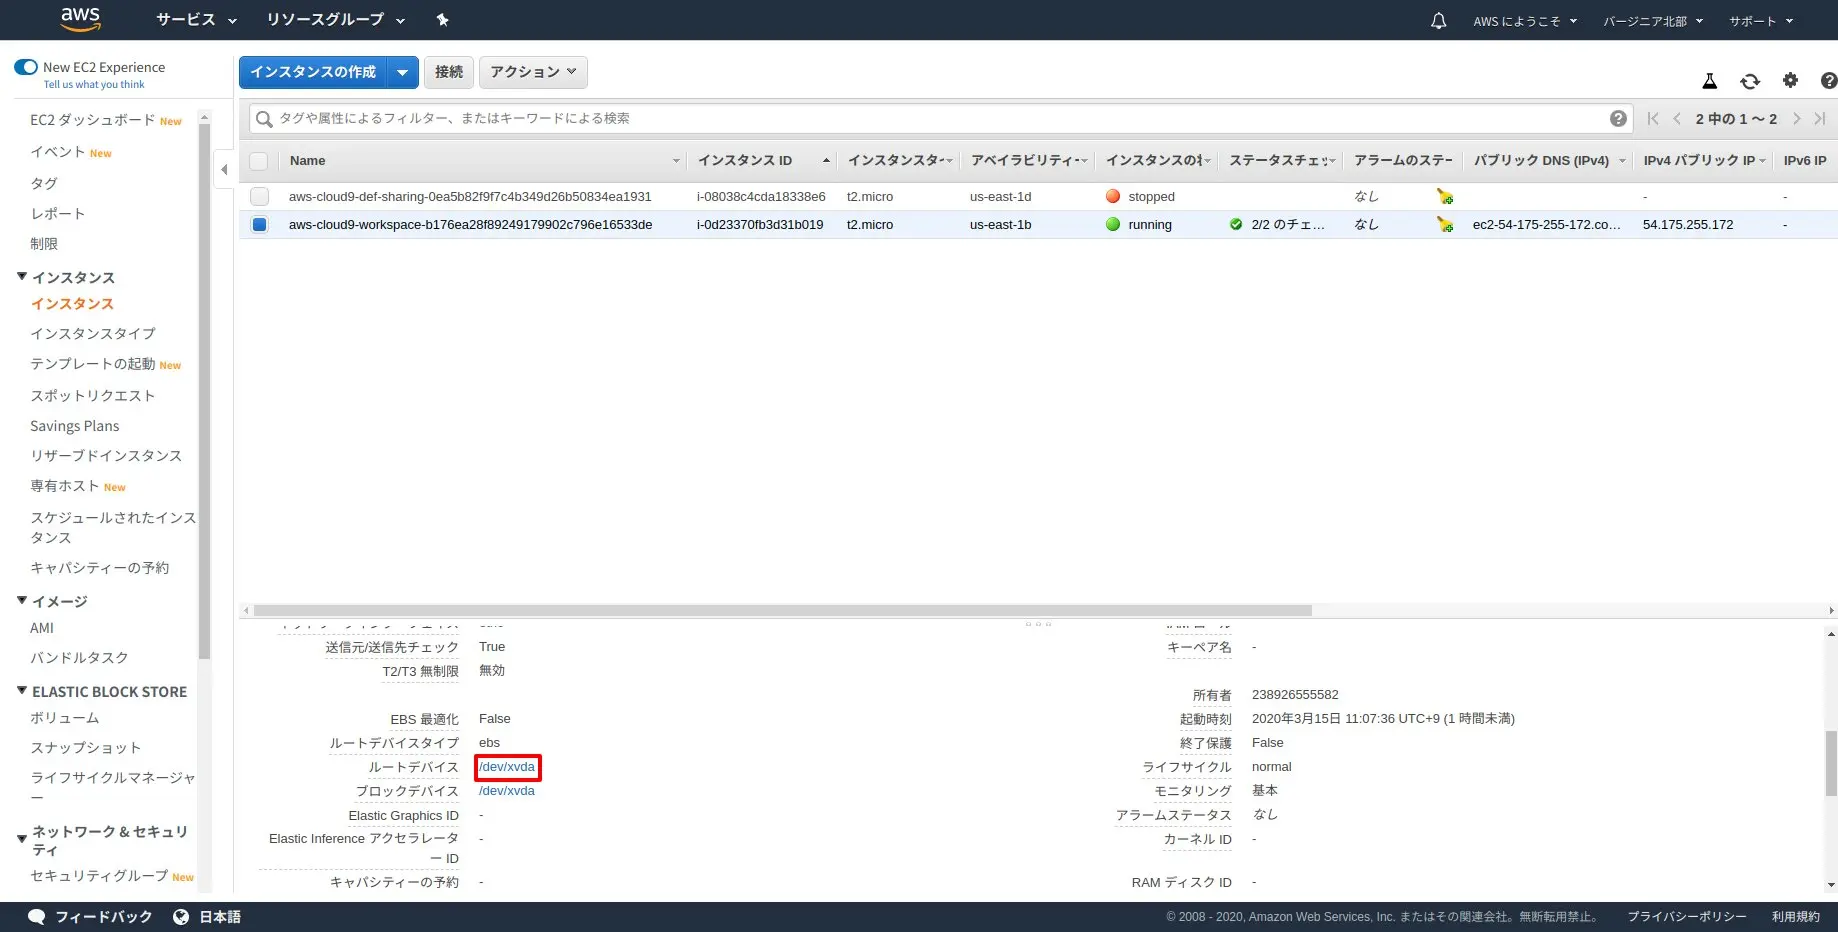Collapse the ELASTIC BLOCK STORE section
1838x932 pixels.
(x=22, y=691)
